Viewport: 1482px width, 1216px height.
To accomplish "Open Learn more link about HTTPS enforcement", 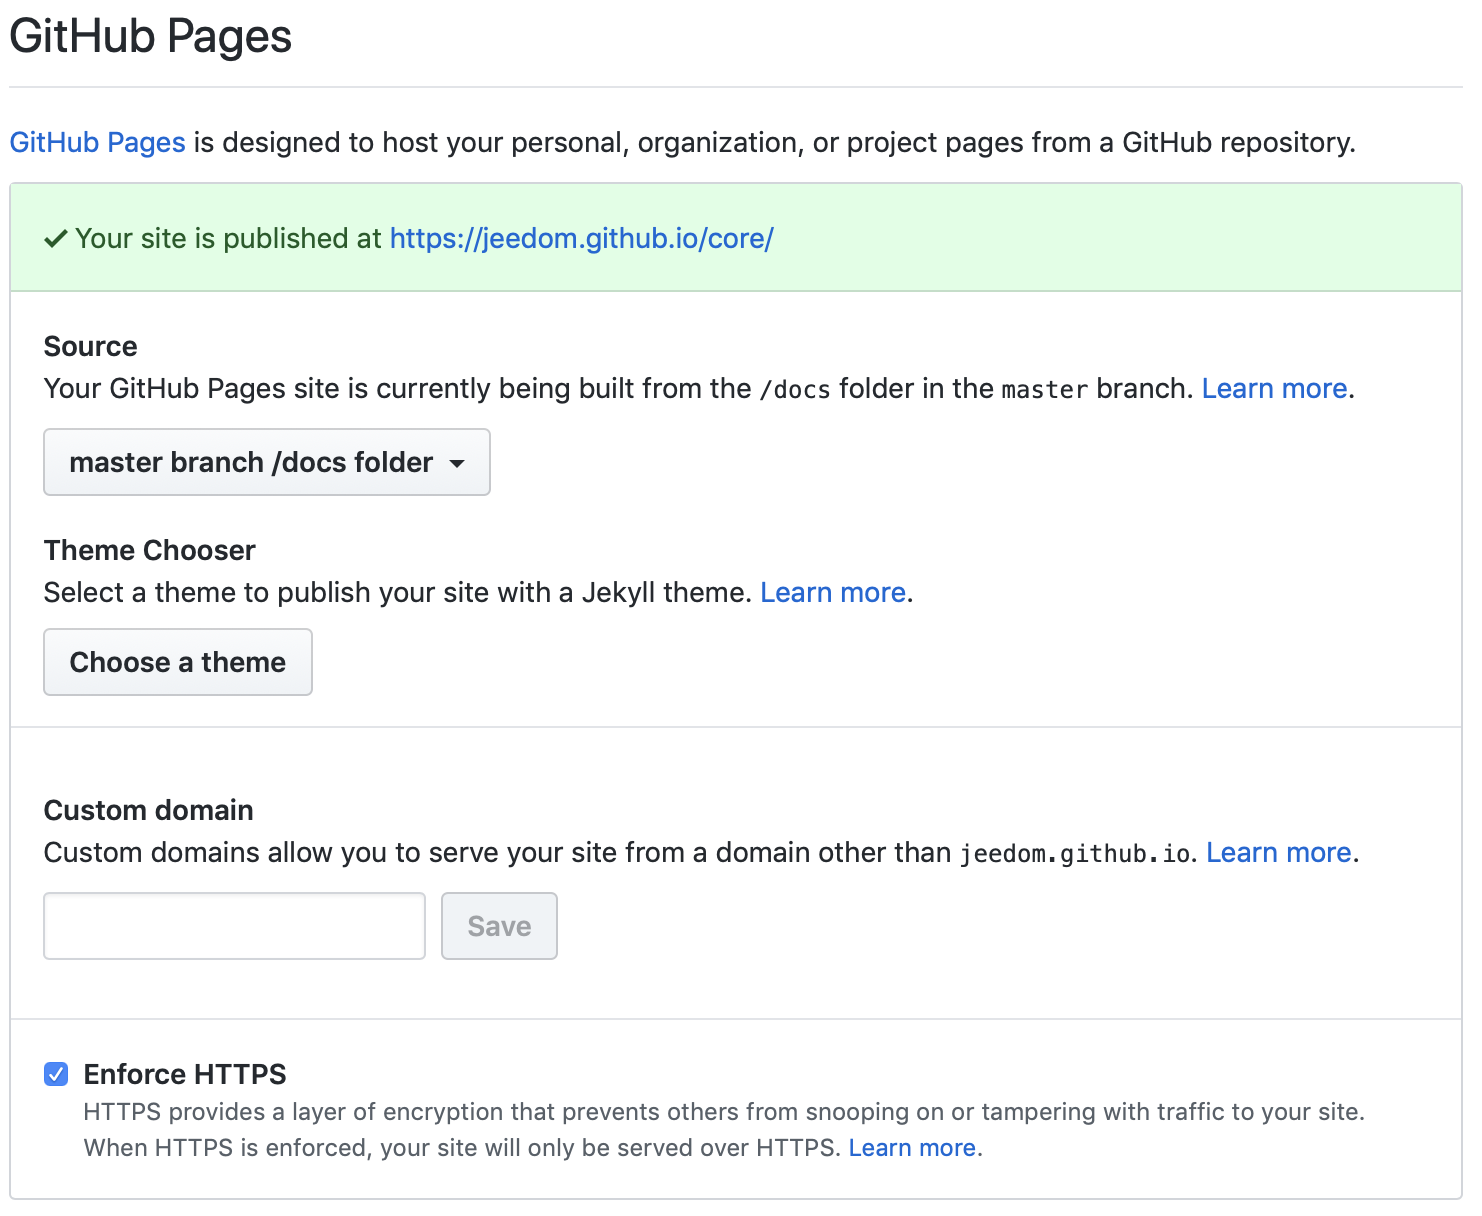I will click(912, 1147).
